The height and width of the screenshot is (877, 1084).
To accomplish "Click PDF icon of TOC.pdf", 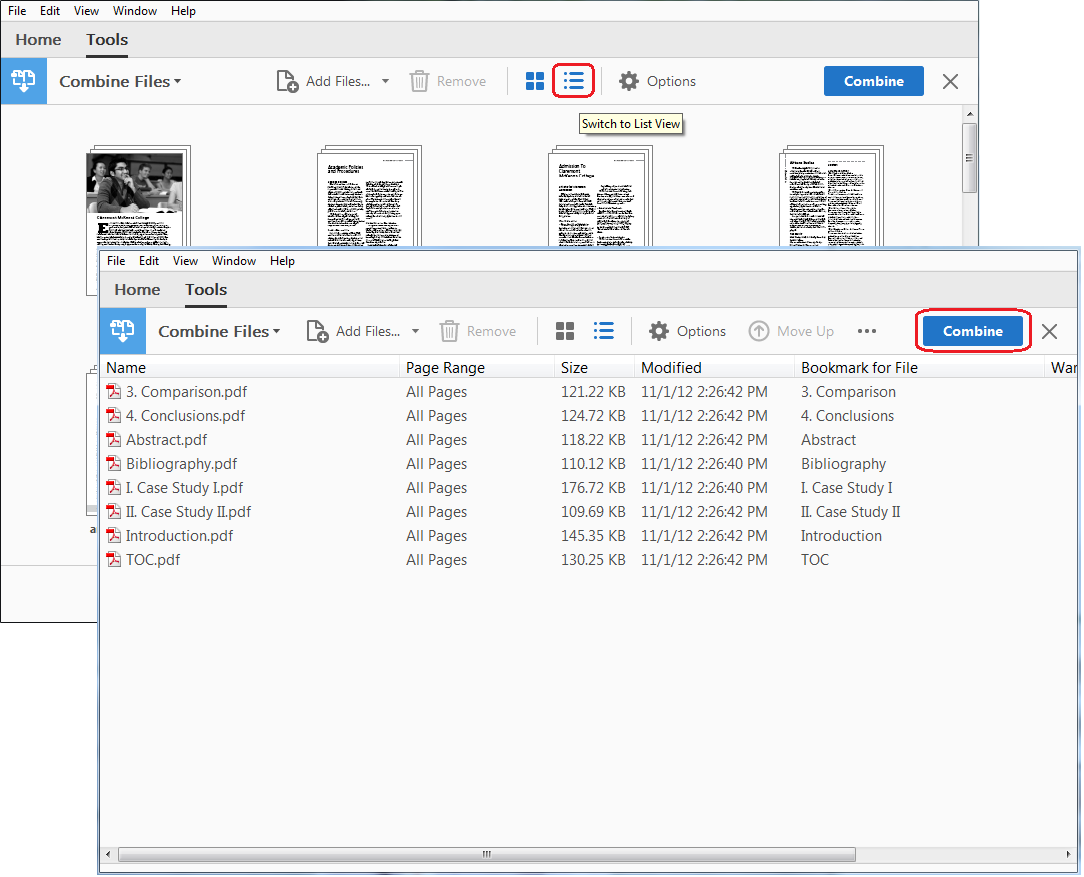I will pos(113,560).
